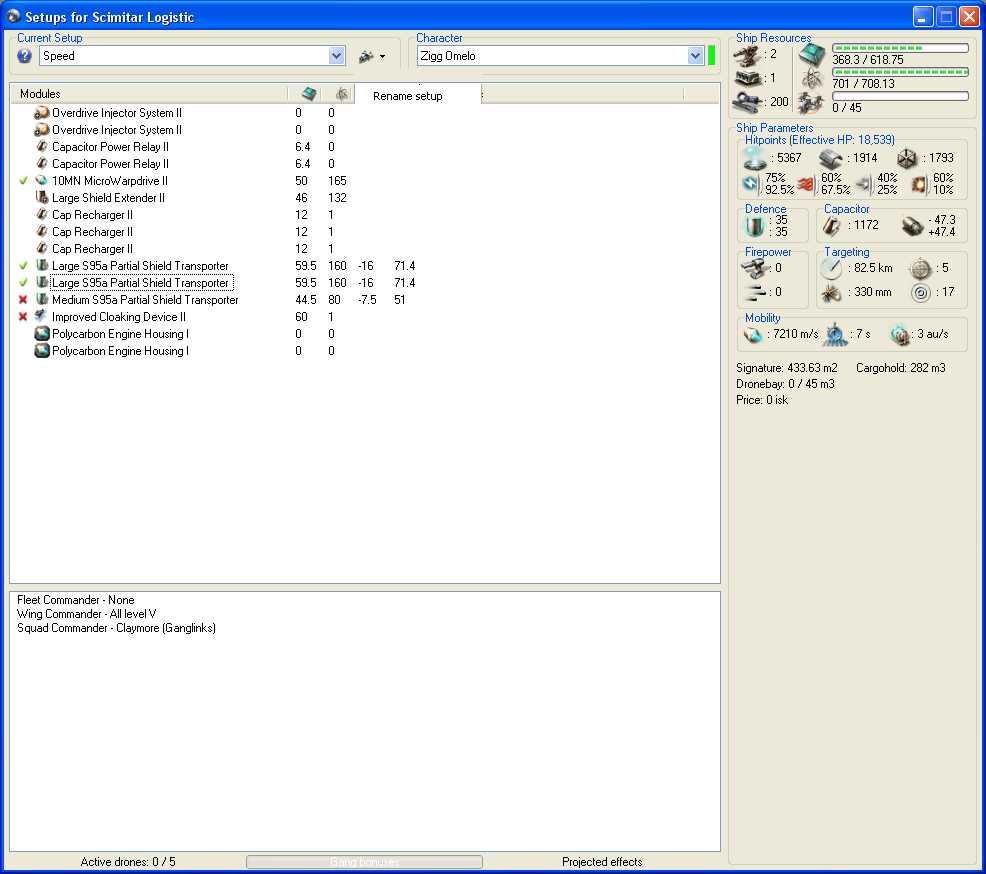986x874 pixels.
Task: Select the 10MN MicroWarpdrive II module icon
Action: pyautogui.click(x=42, y=180)
